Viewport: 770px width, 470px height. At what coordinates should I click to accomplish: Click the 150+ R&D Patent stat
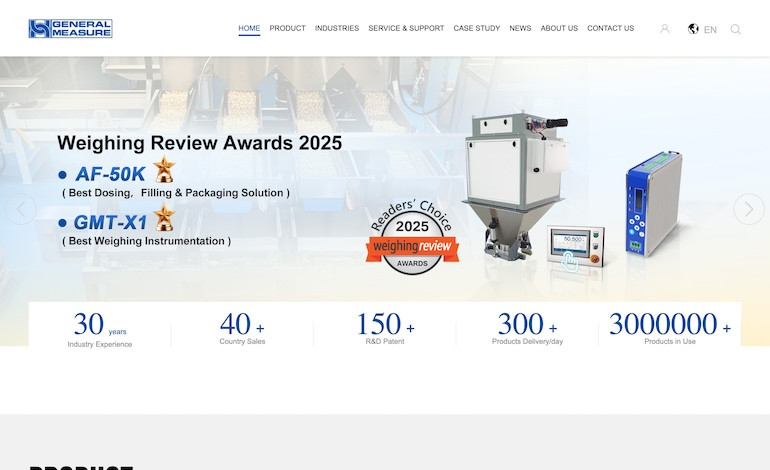click(385, 328)
